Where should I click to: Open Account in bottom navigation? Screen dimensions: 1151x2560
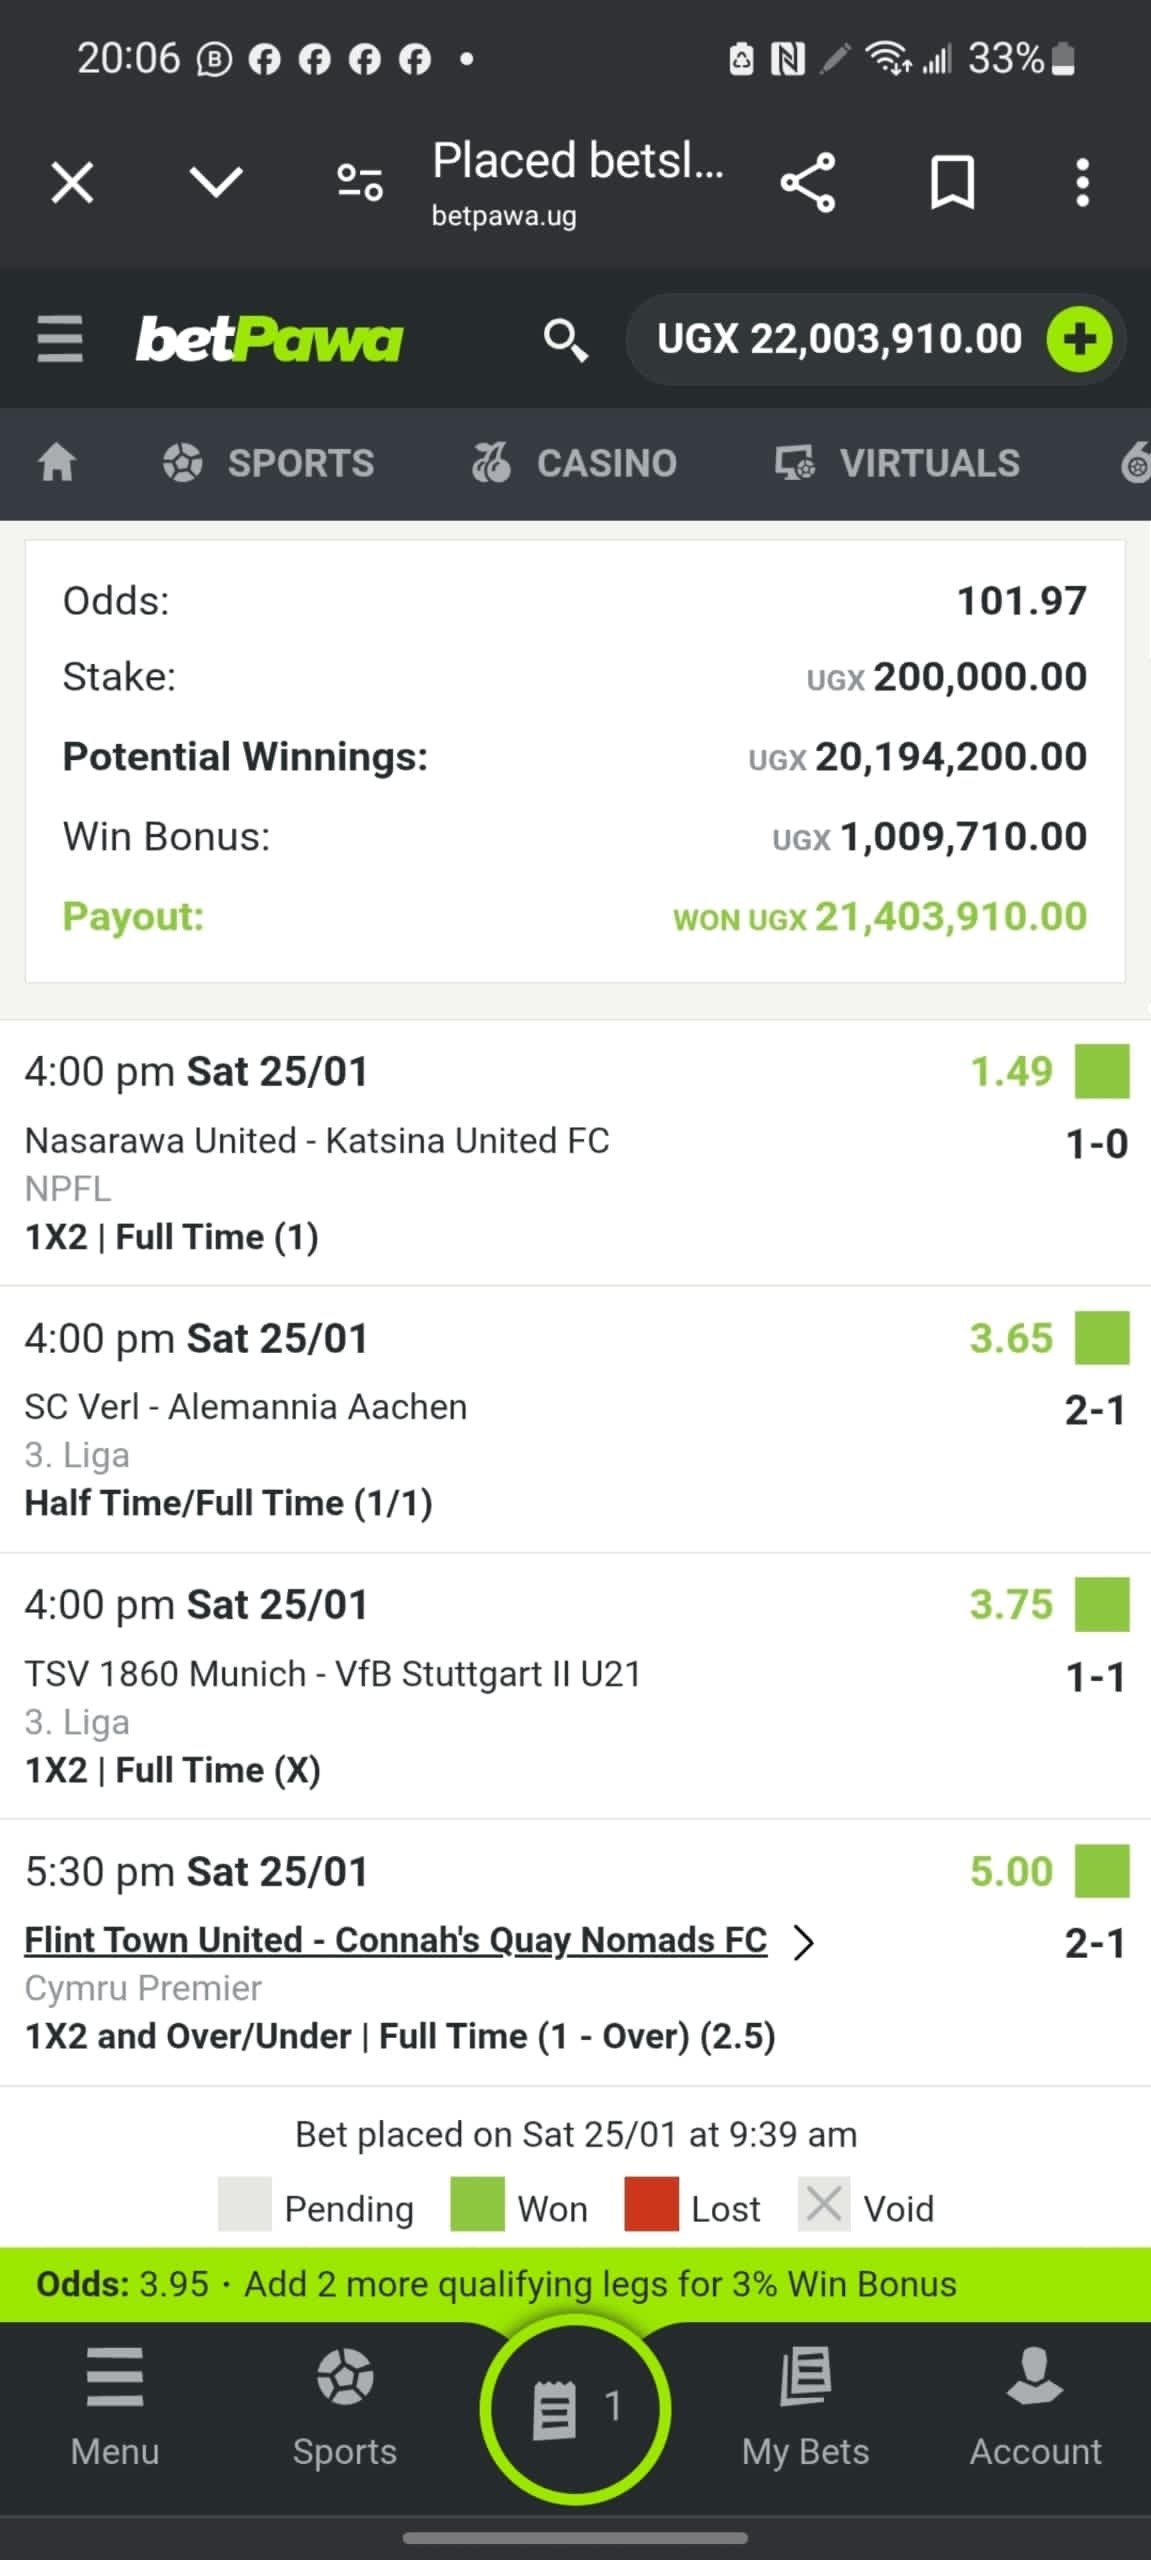[1035, 2408]
